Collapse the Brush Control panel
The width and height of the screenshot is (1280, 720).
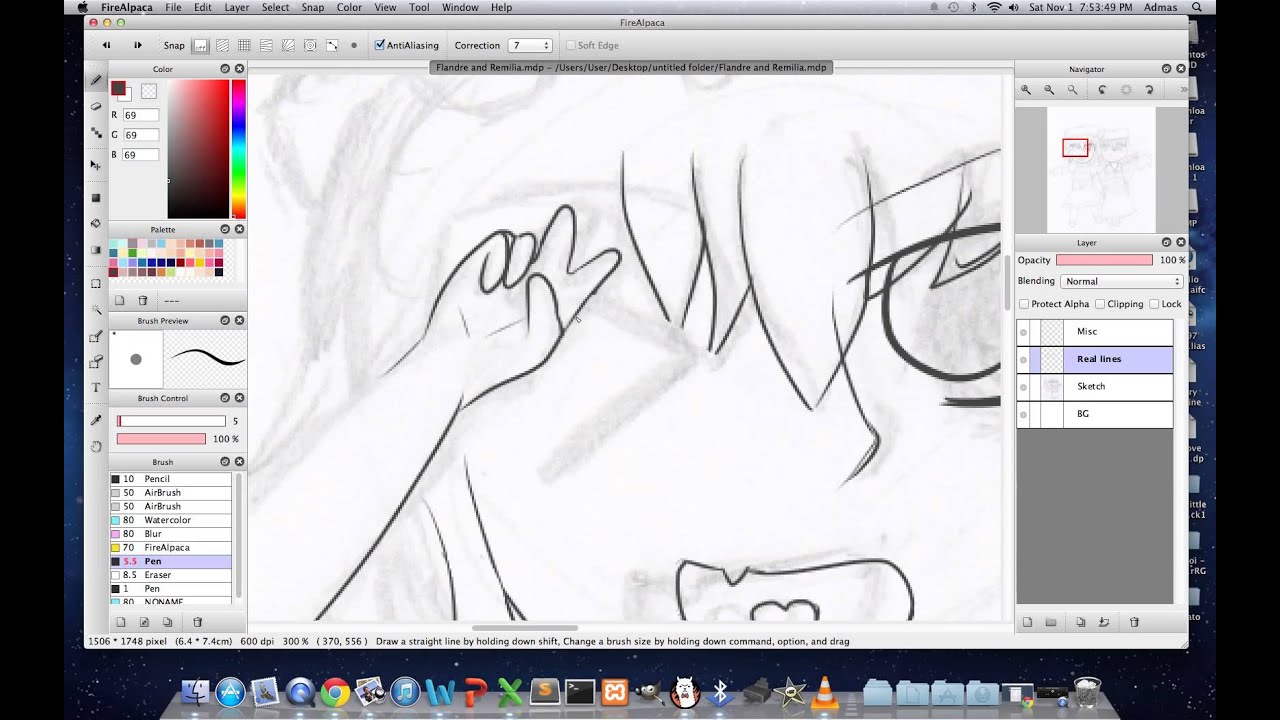coord(224,398)
